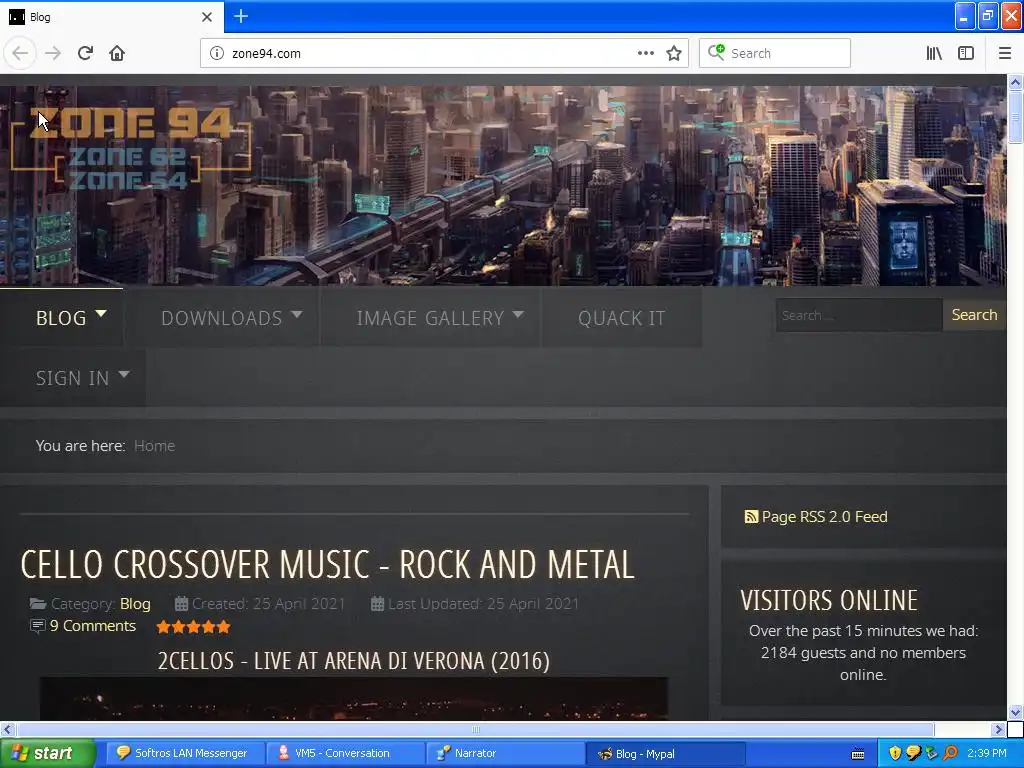This screenshot has height=768, width=1024.
Task: Switch to Narrator taskbar window
Action: point(505,754)
